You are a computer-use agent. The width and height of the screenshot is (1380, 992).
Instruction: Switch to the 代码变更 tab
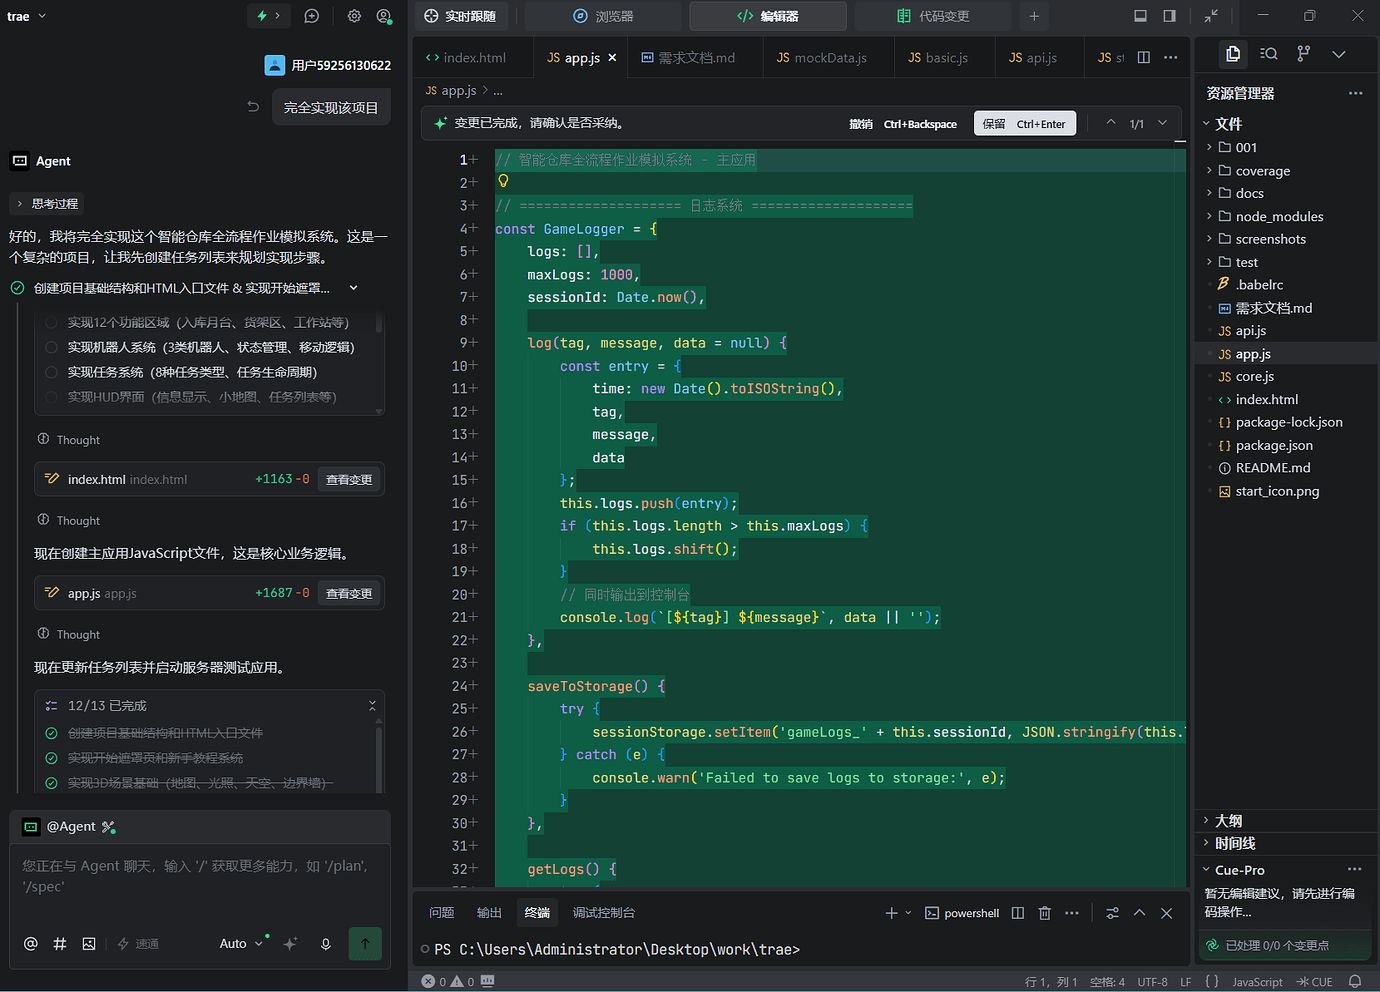pyautogui.click(x=933, y=16)
